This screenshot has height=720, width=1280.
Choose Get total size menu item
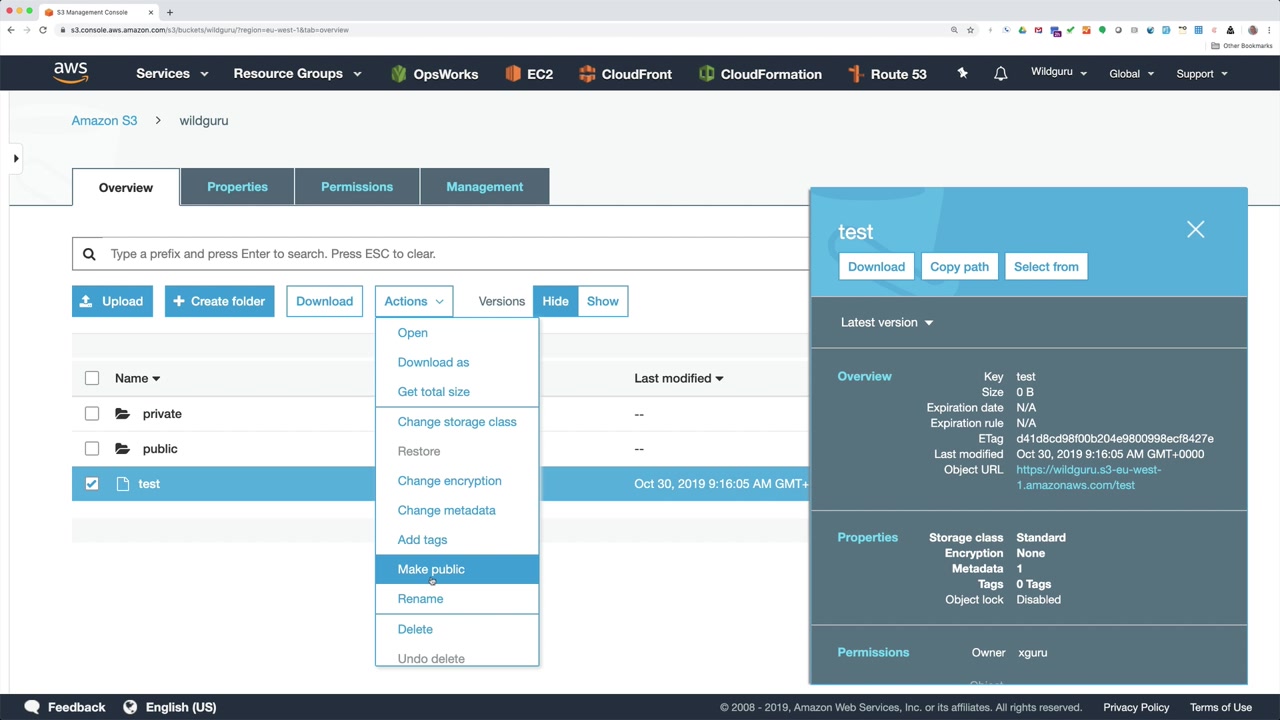(x=457, y=392)
